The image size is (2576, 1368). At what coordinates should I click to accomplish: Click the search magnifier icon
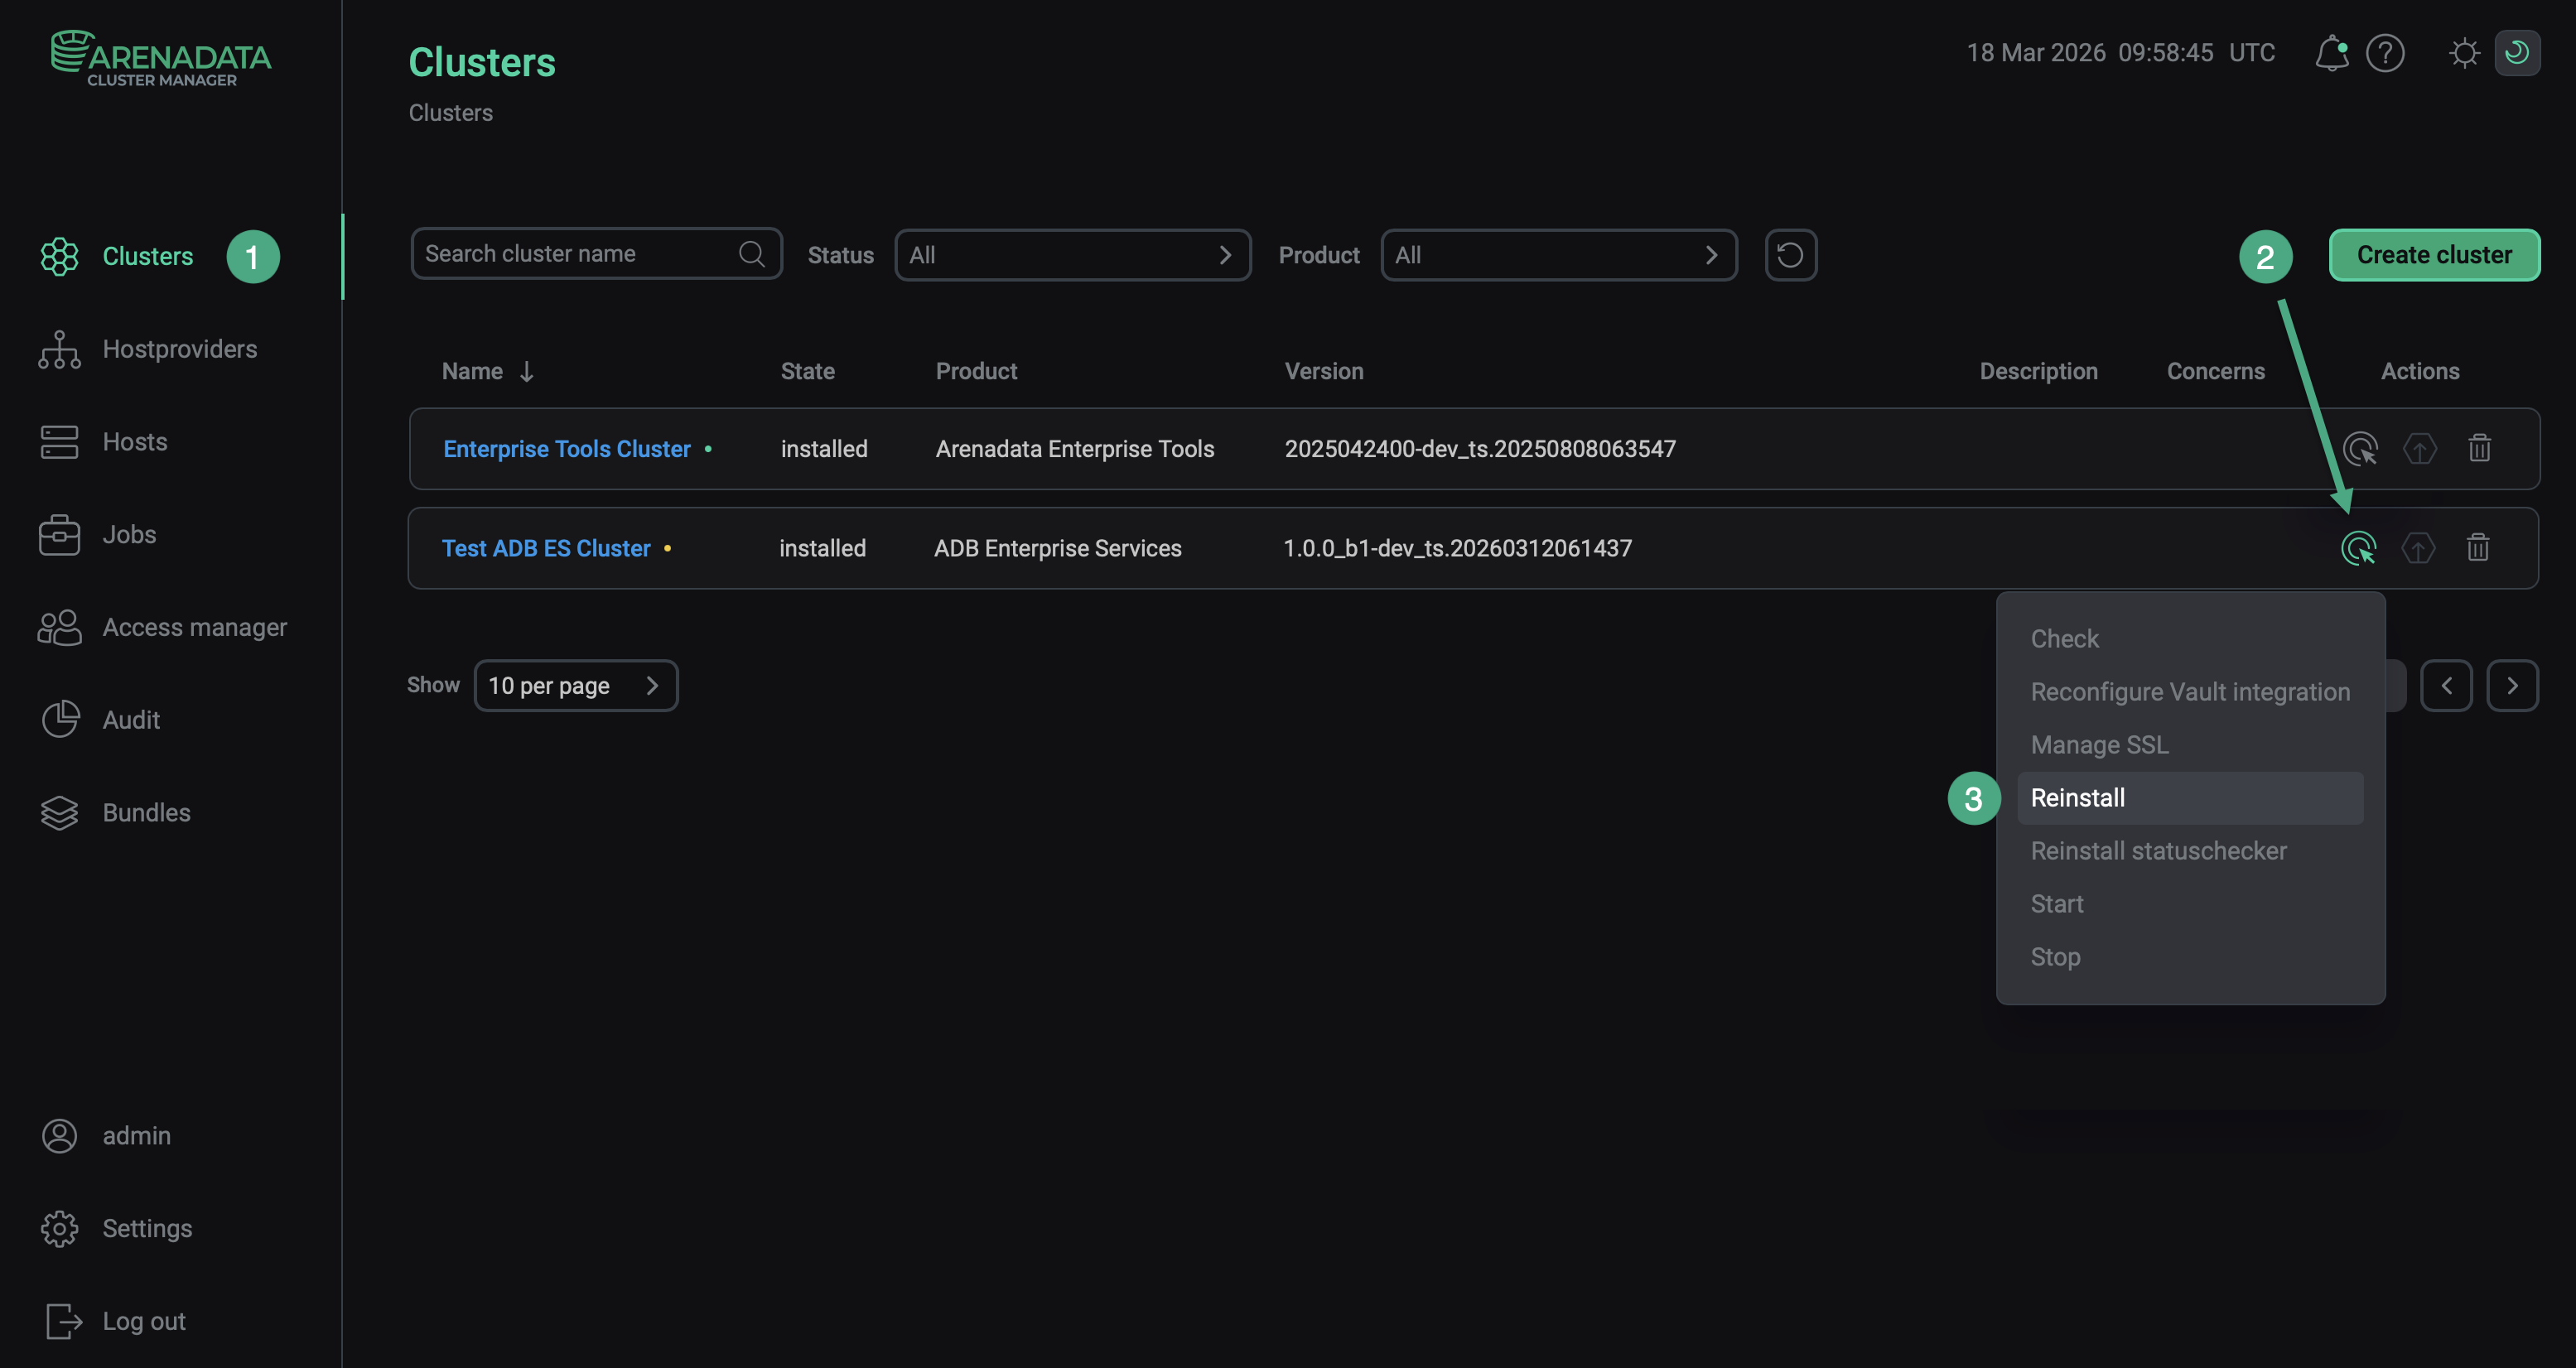click(x=751, y=254)
